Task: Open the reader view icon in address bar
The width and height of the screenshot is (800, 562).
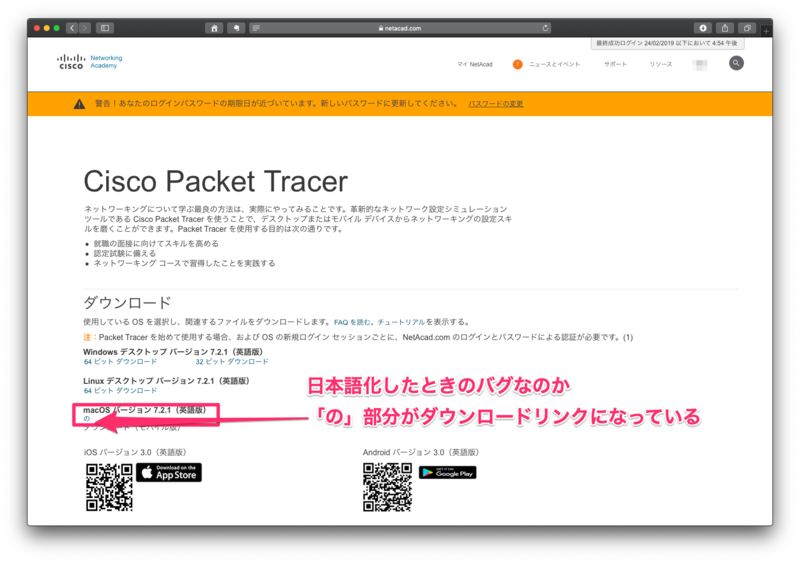Action: click(256, 28)
